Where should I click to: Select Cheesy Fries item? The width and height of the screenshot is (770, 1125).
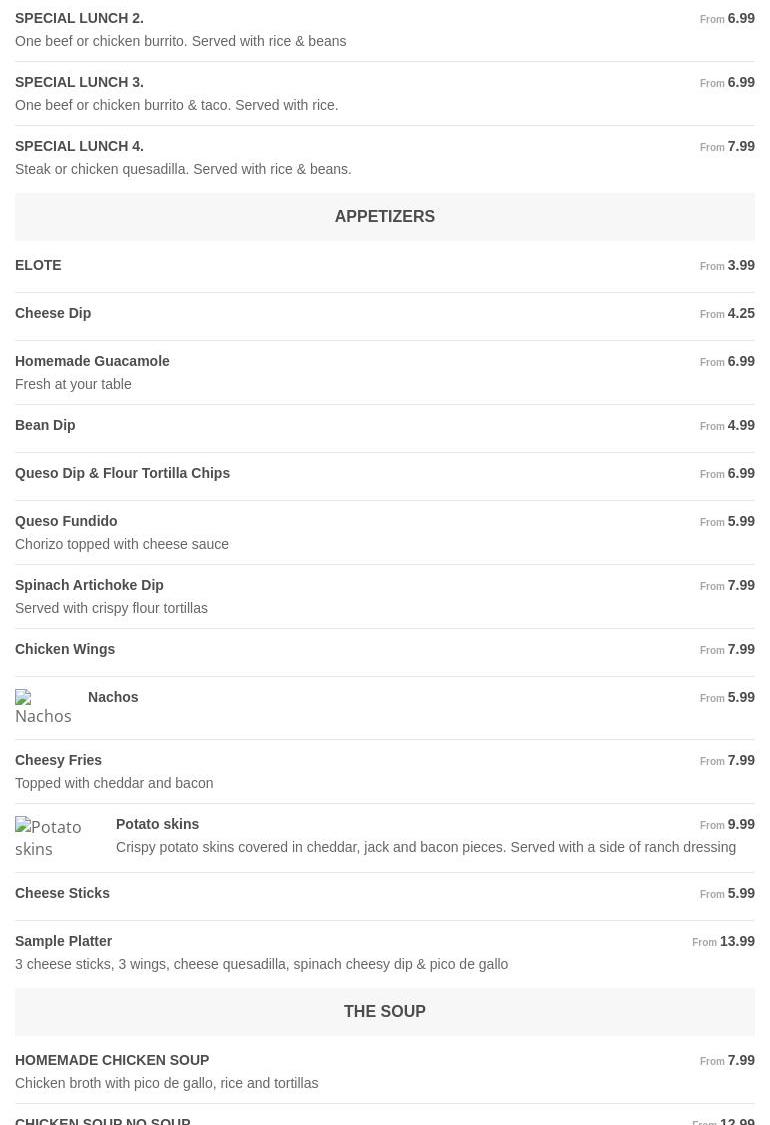(x=58, y=760)
